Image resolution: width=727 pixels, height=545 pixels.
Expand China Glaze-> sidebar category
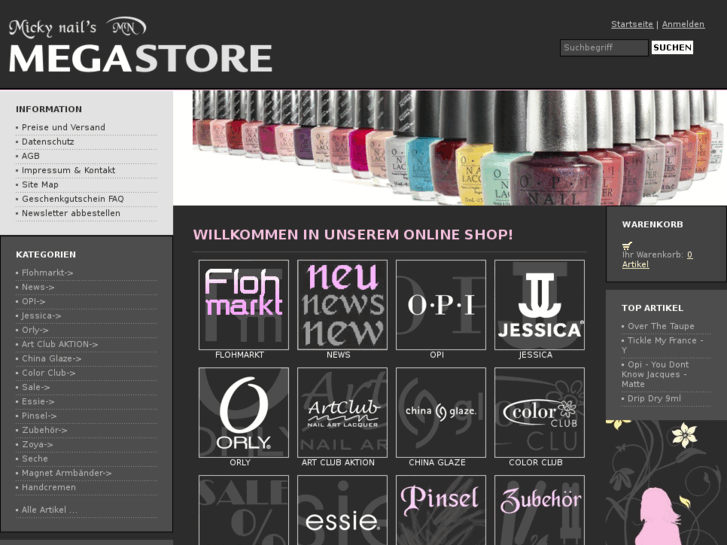pos(51,359)
